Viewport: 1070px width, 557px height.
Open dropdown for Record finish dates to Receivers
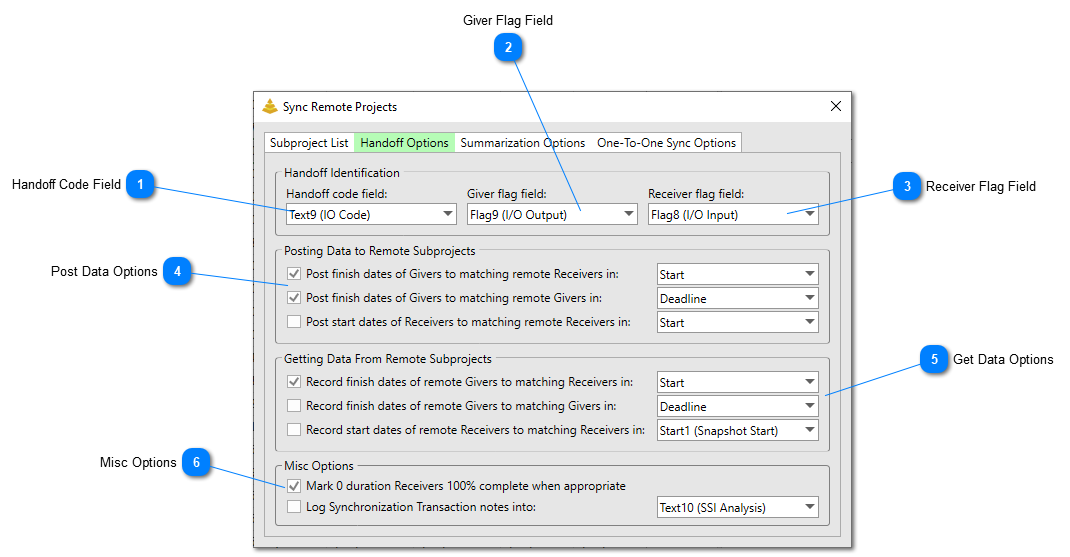[x=738, y=382]
